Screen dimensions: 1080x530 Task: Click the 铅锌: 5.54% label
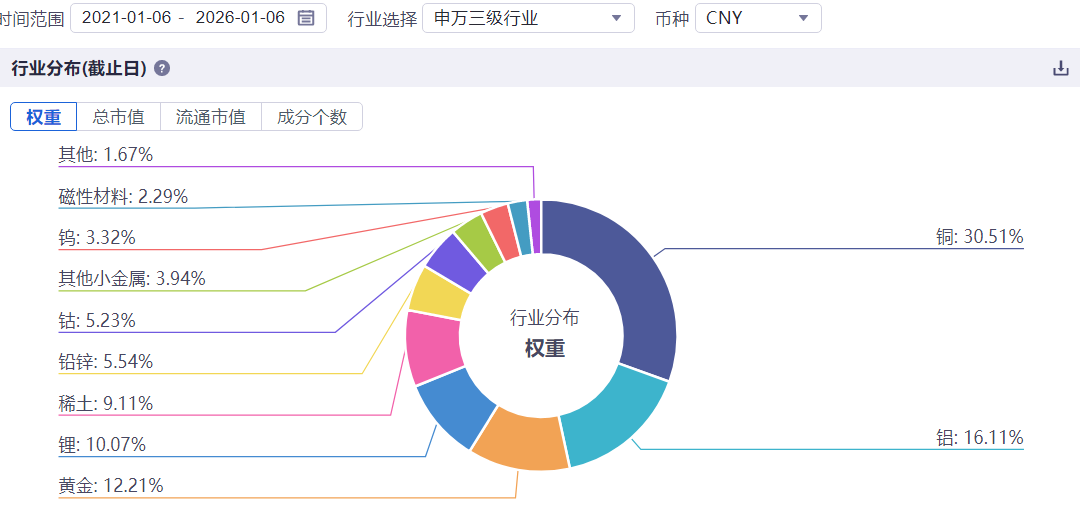point(105,361)
